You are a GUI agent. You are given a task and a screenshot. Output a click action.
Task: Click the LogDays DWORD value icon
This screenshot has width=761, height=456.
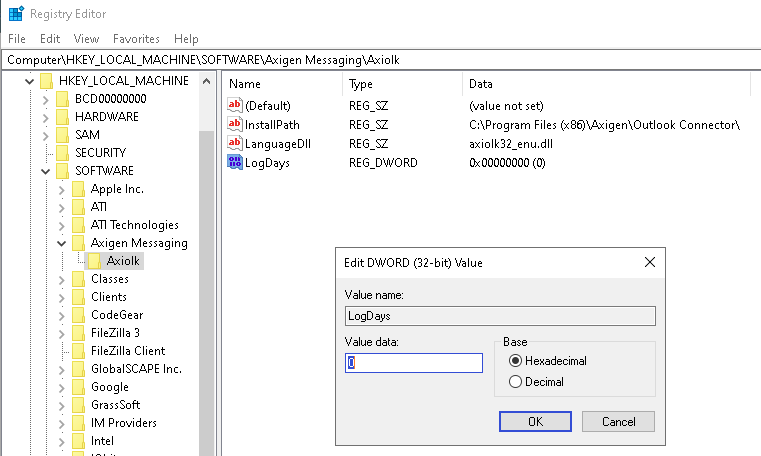point(234,162)
